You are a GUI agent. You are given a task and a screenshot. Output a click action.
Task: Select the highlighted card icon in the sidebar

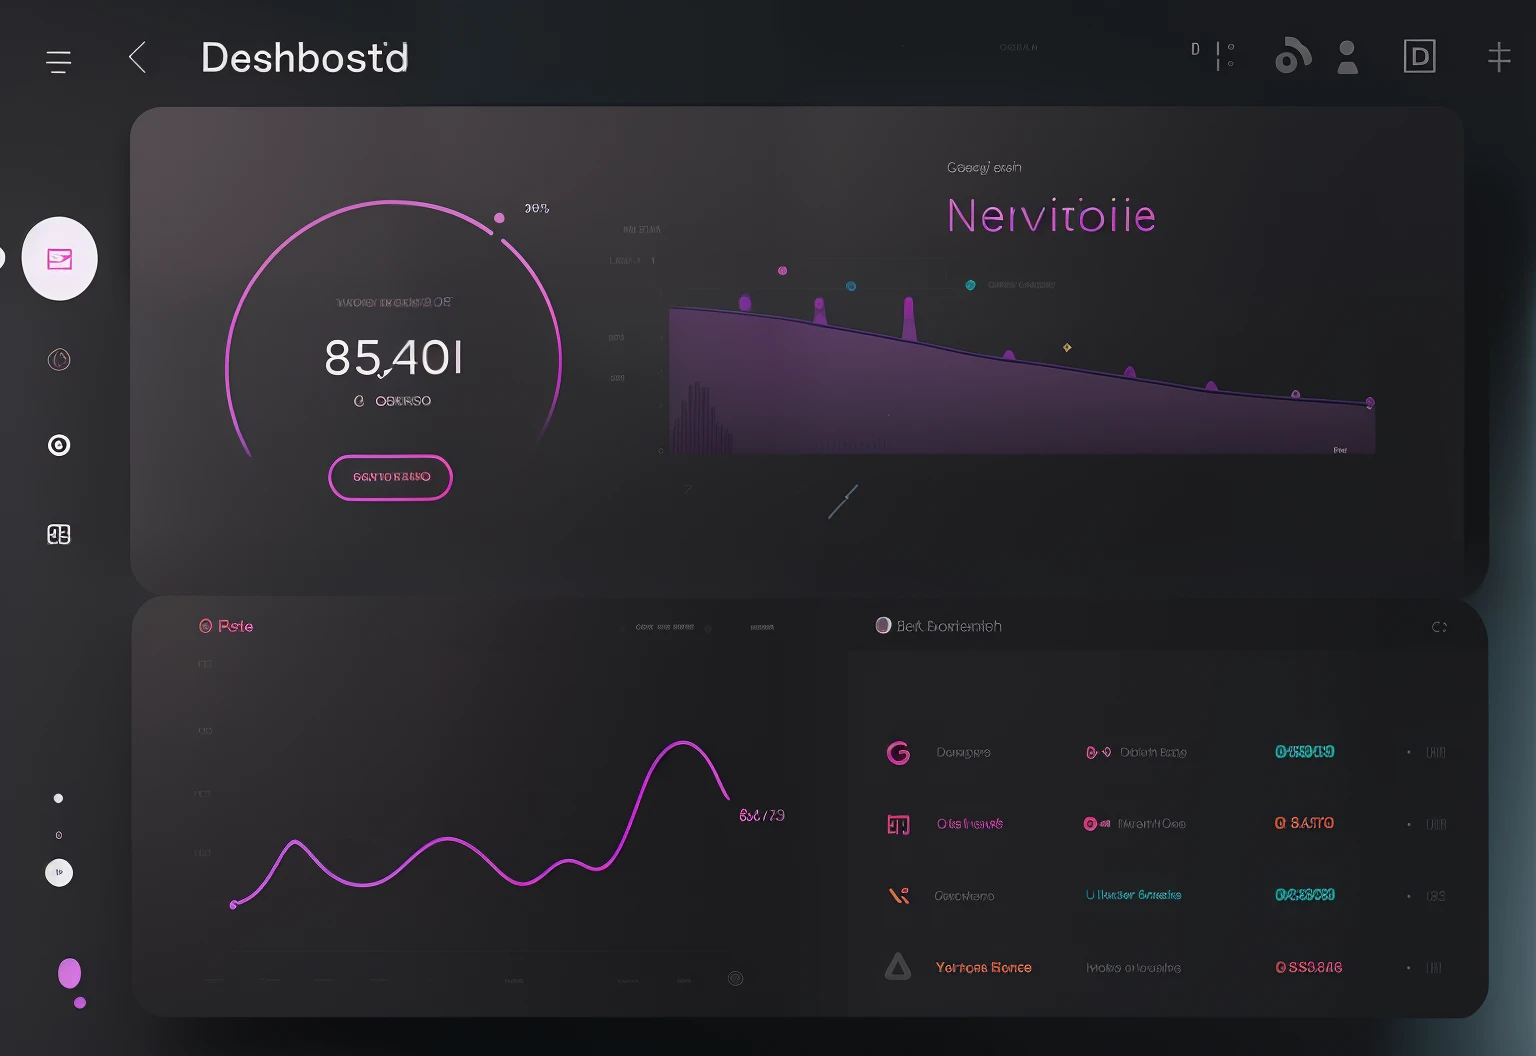click(x=60, y=259)
